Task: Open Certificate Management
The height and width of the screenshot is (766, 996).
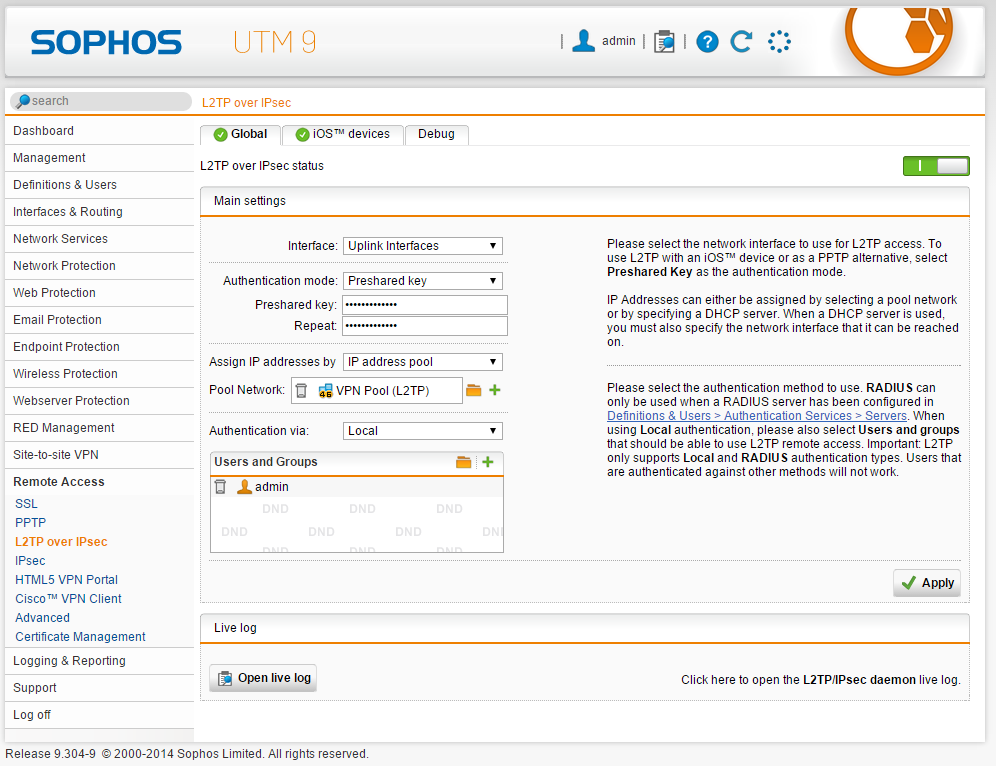Action: [81, 637]
